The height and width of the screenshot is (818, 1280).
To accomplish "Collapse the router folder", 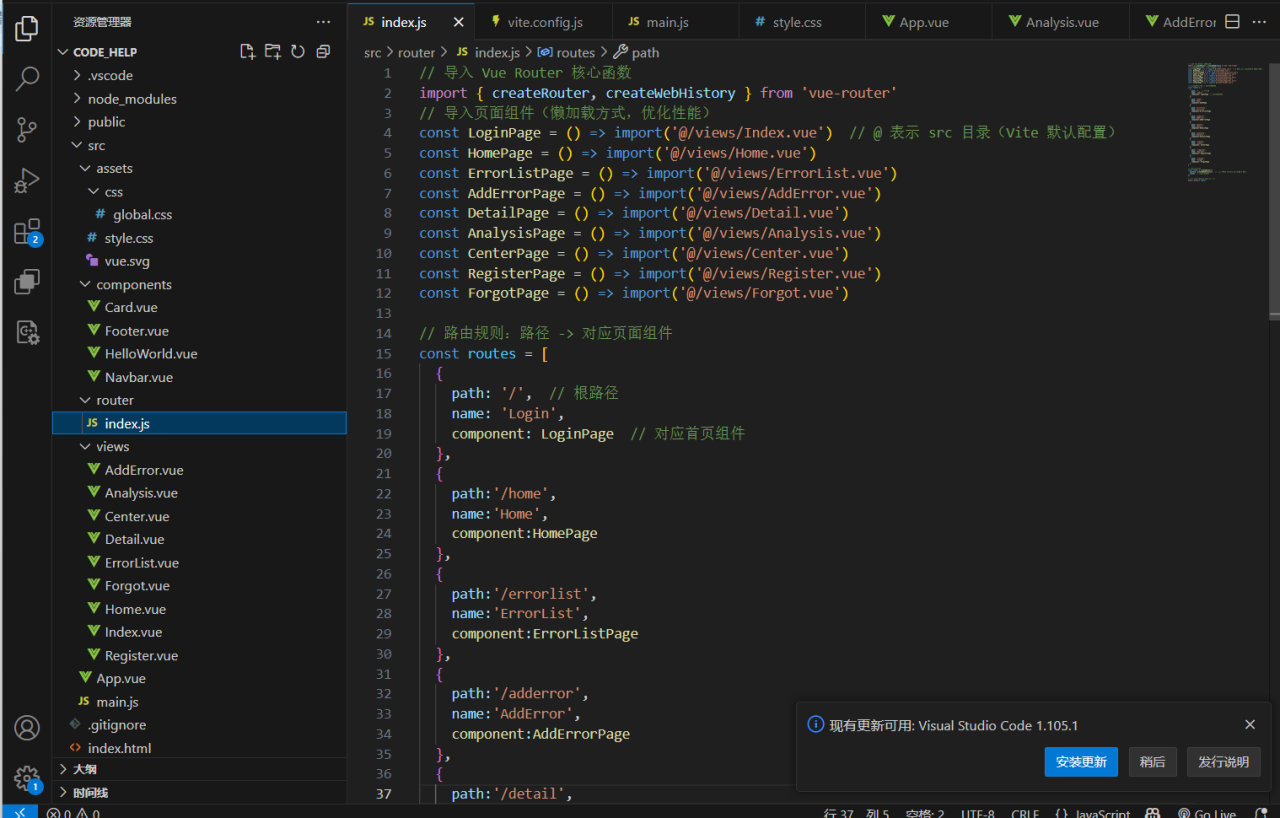I will click(x=199, y=400).
